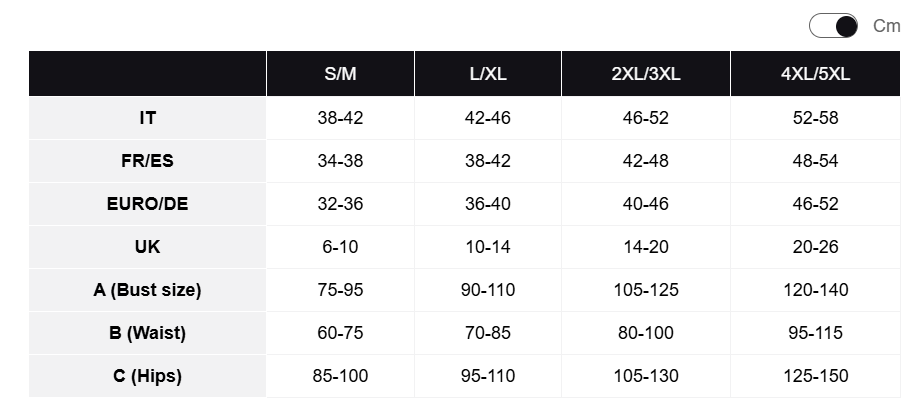The image size is (912, 418).
Task: Click the UK row label
Action: pyautogui.click(x=147, y=247)
